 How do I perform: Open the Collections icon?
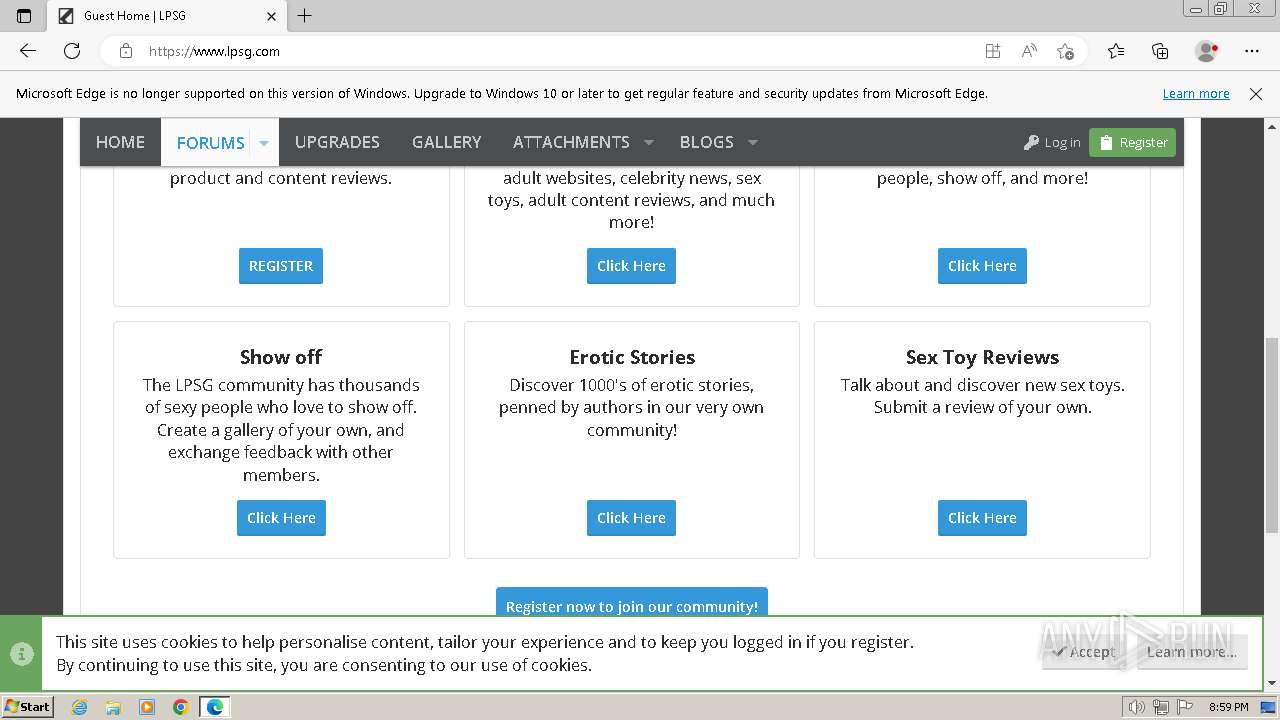click(1160, 51)
